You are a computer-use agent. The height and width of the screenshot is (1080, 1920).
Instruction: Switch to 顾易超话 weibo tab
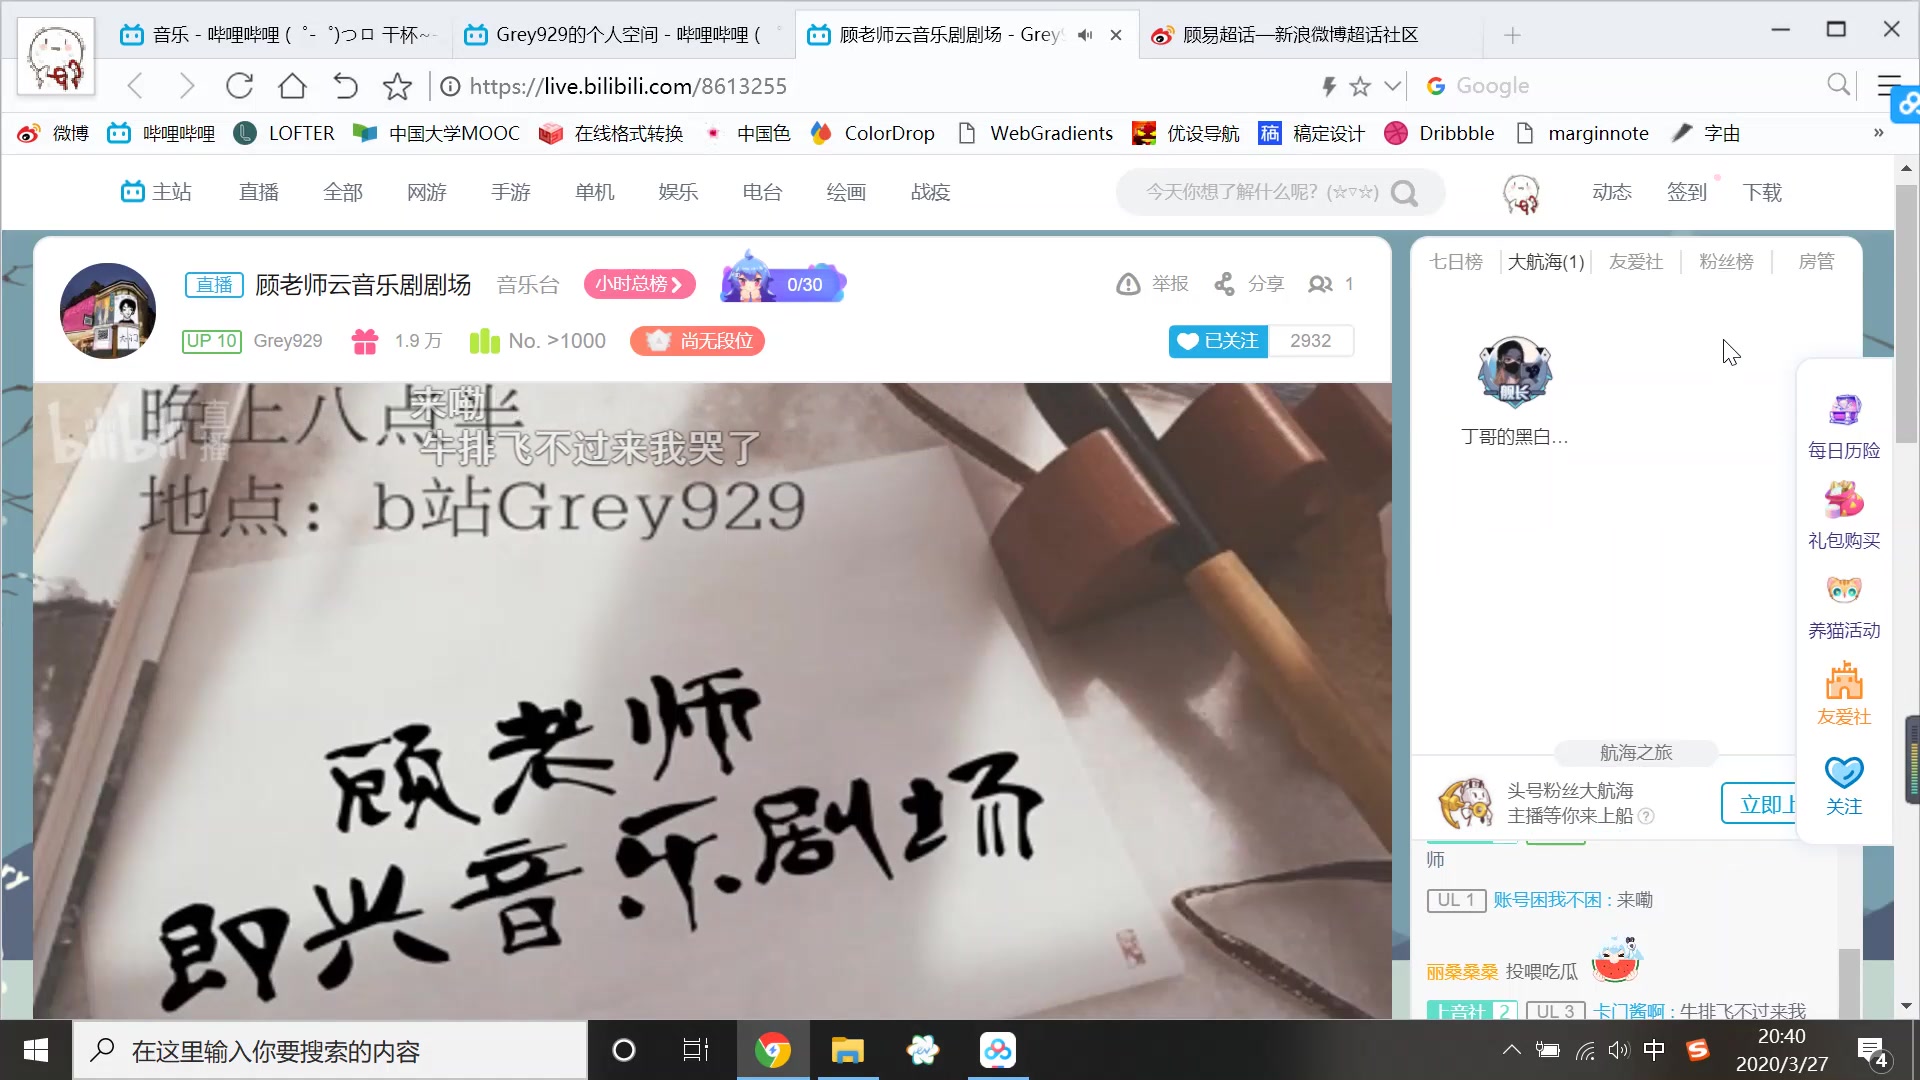coord(1310,35)
